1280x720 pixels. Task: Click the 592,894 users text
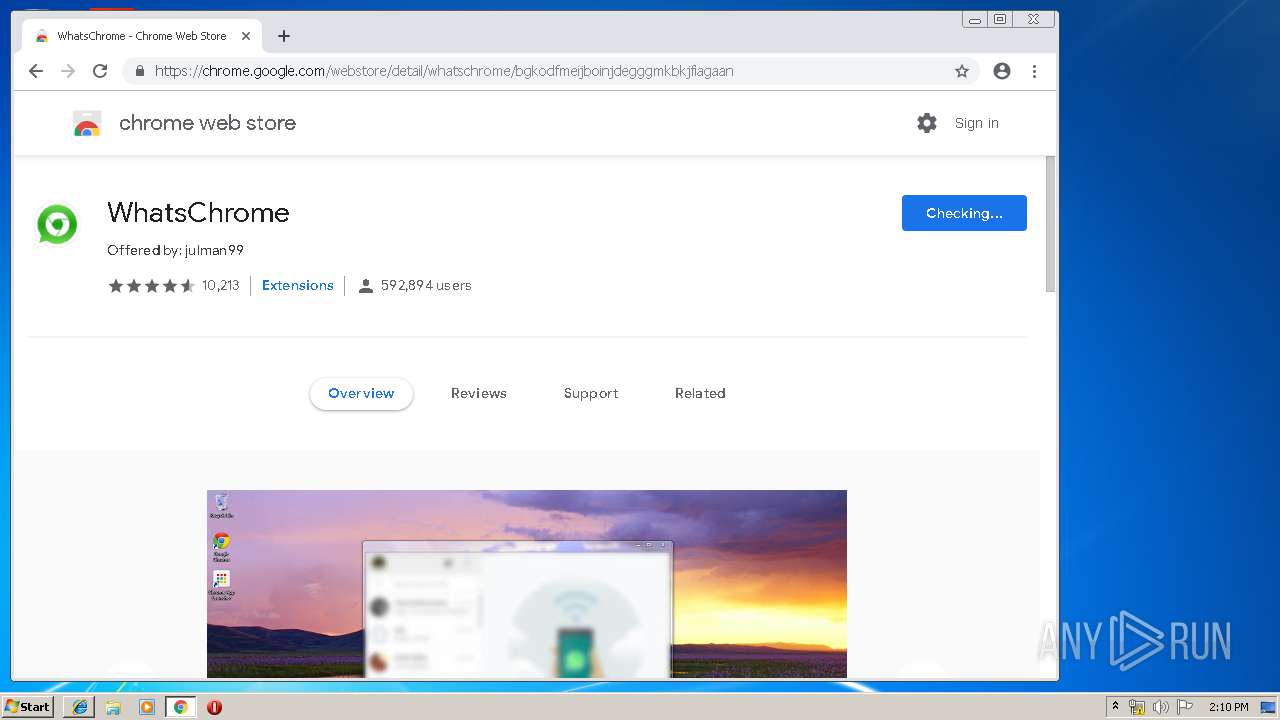pos(426,286)
